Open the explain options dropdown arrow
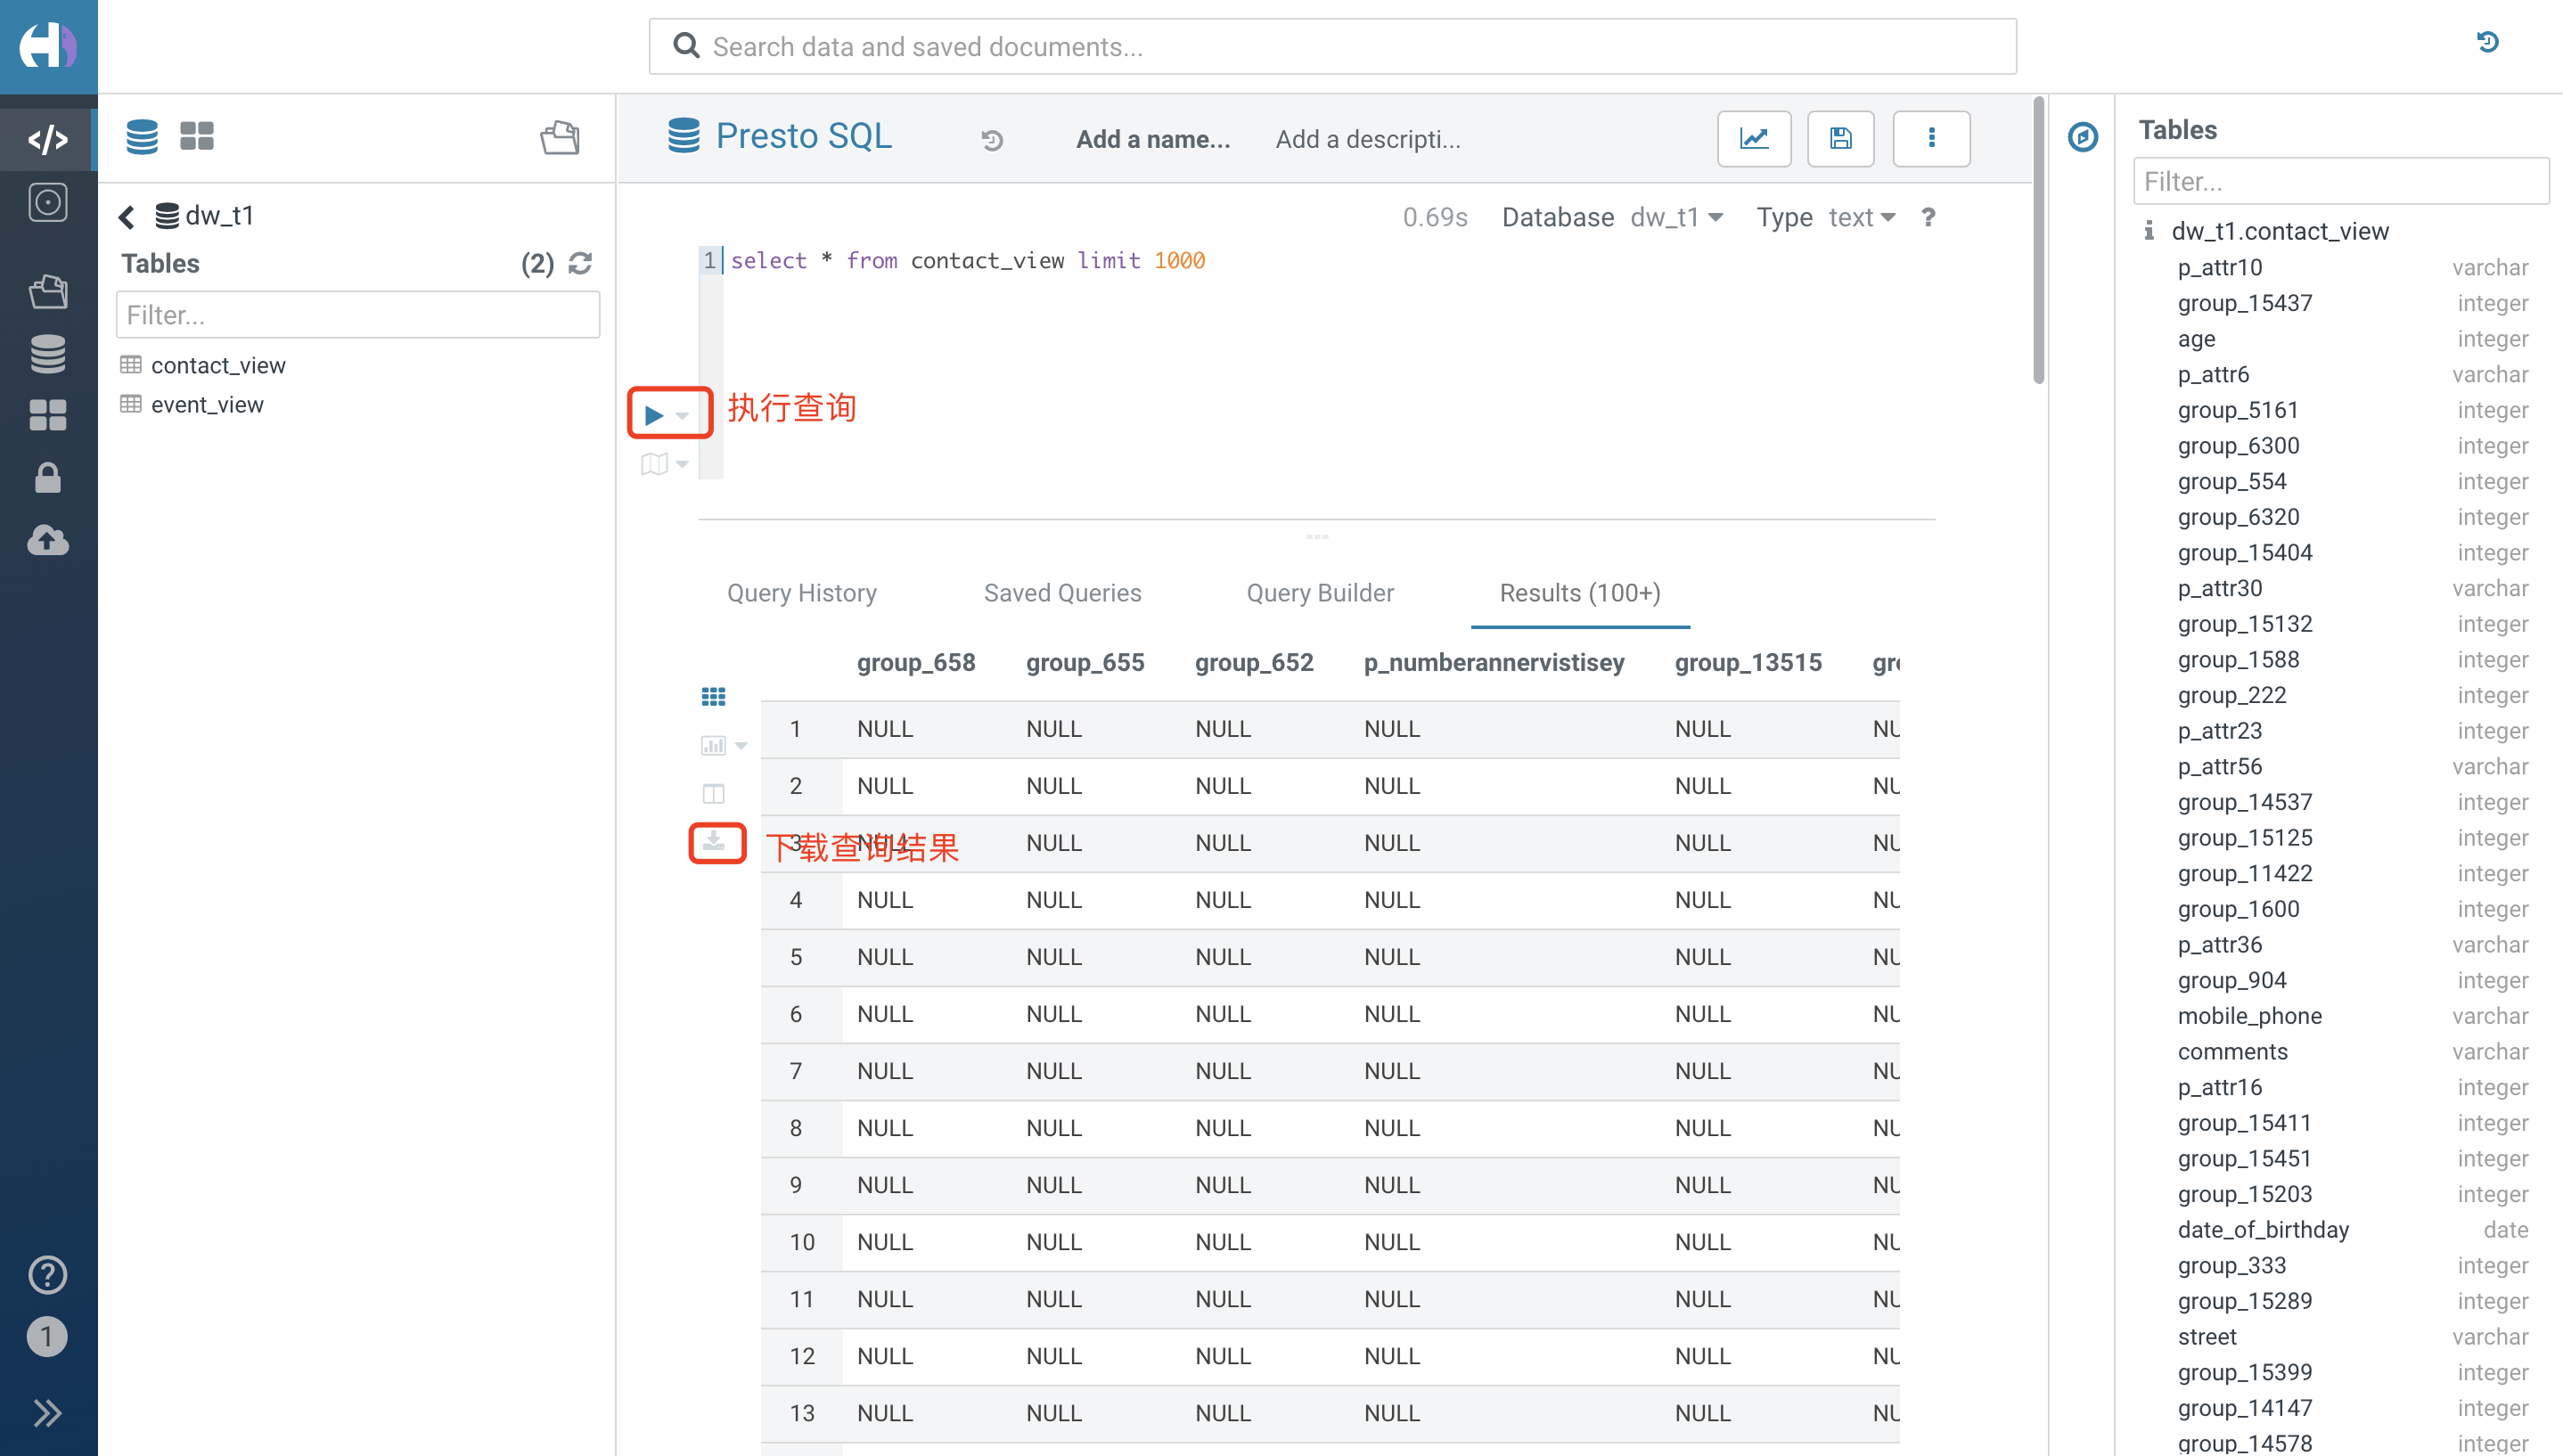The height and width of the screenshot is (1456, 2563). pyautogui.click(x=683, y=464)
